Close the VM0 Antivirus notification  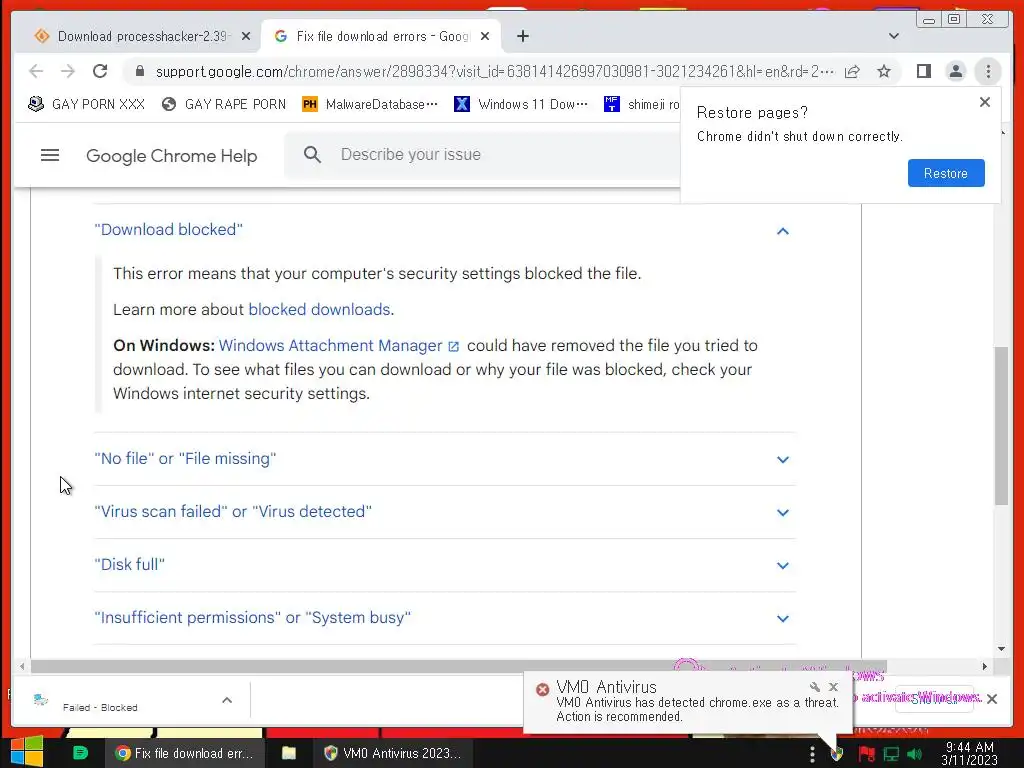click(x=833, y=687)
